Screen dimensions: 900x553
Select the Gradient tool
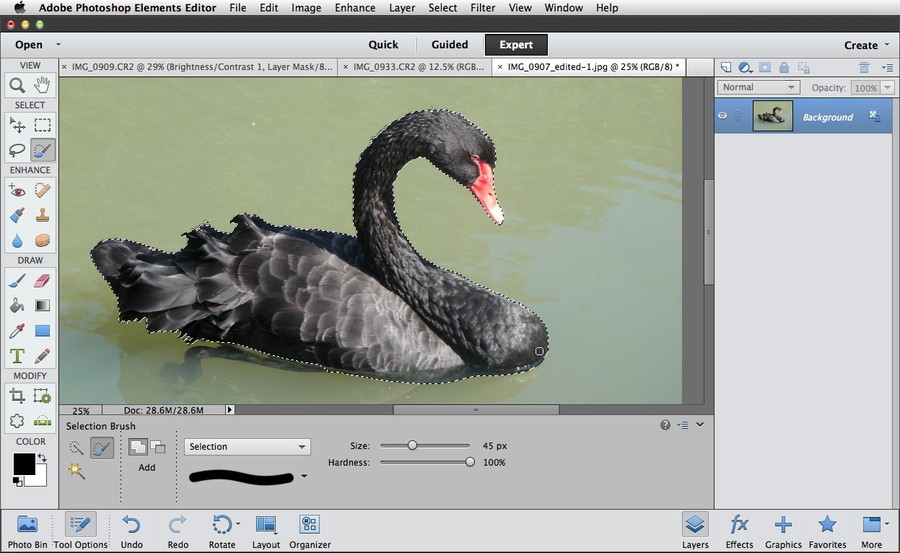42,305
